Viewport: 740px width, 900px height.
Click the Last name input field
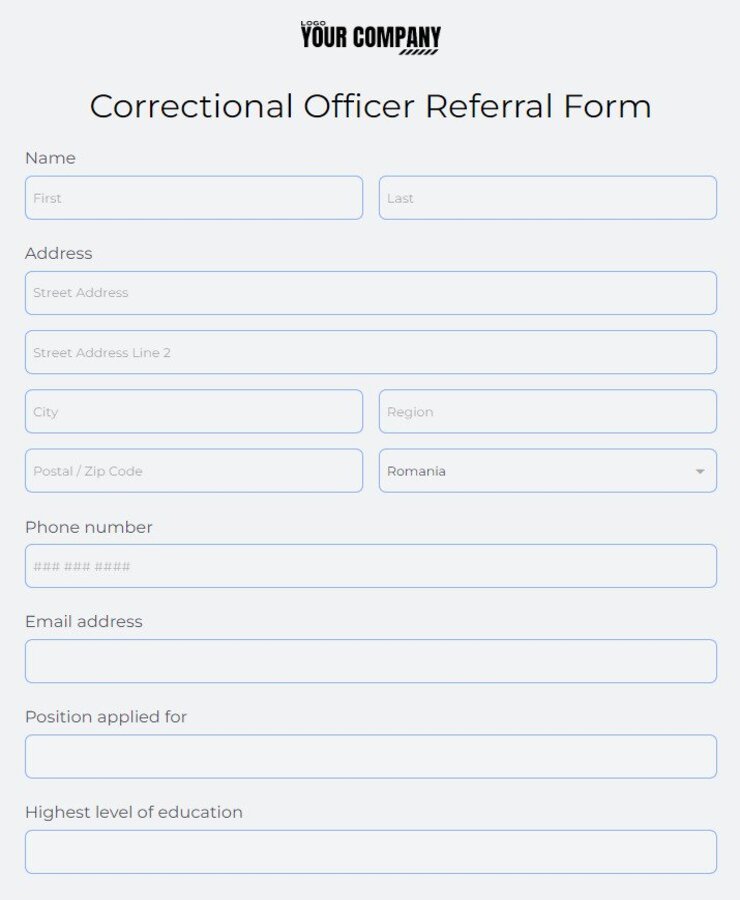(x=548, y=198)
